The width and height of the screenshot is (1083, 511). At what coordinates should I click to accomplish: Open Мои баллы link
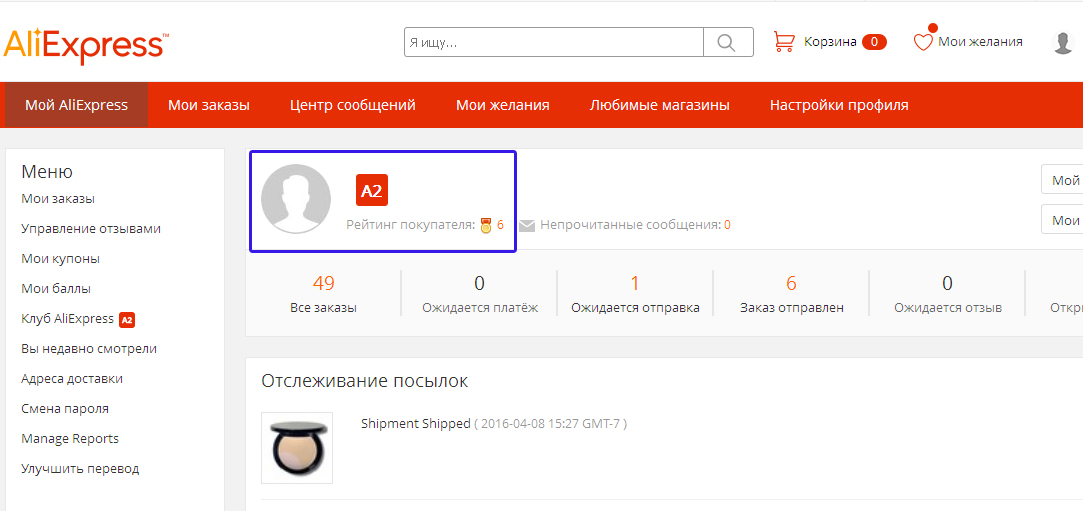56,289
